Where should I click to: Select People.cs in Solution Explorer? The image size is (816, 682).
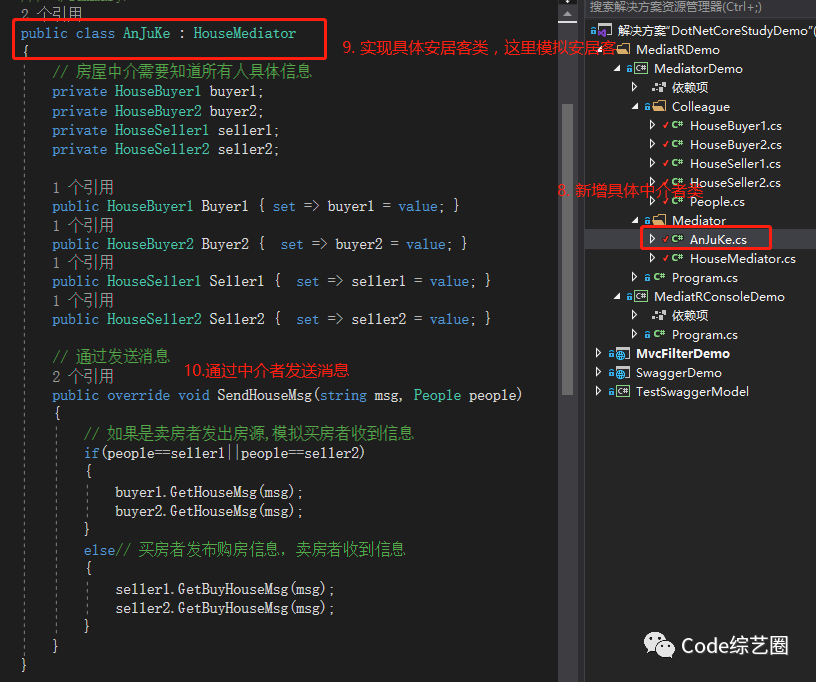(717, 202)
